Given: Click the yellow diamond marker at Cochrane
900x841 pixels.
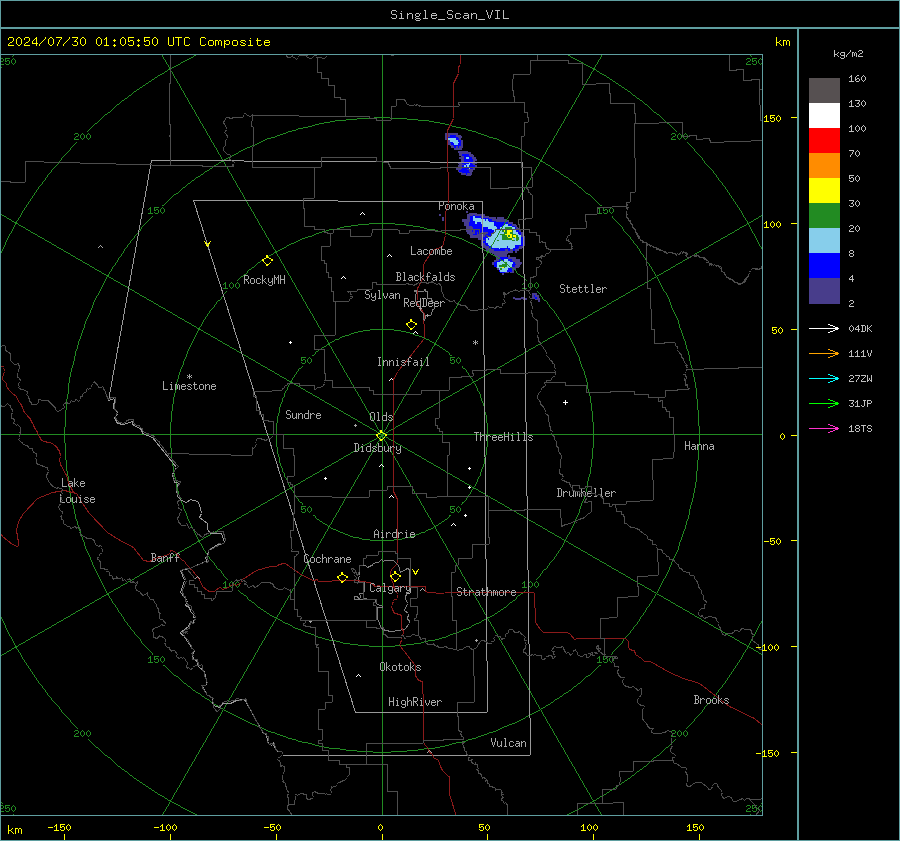Looking at the screenshot, I should (x=342, y=578).
